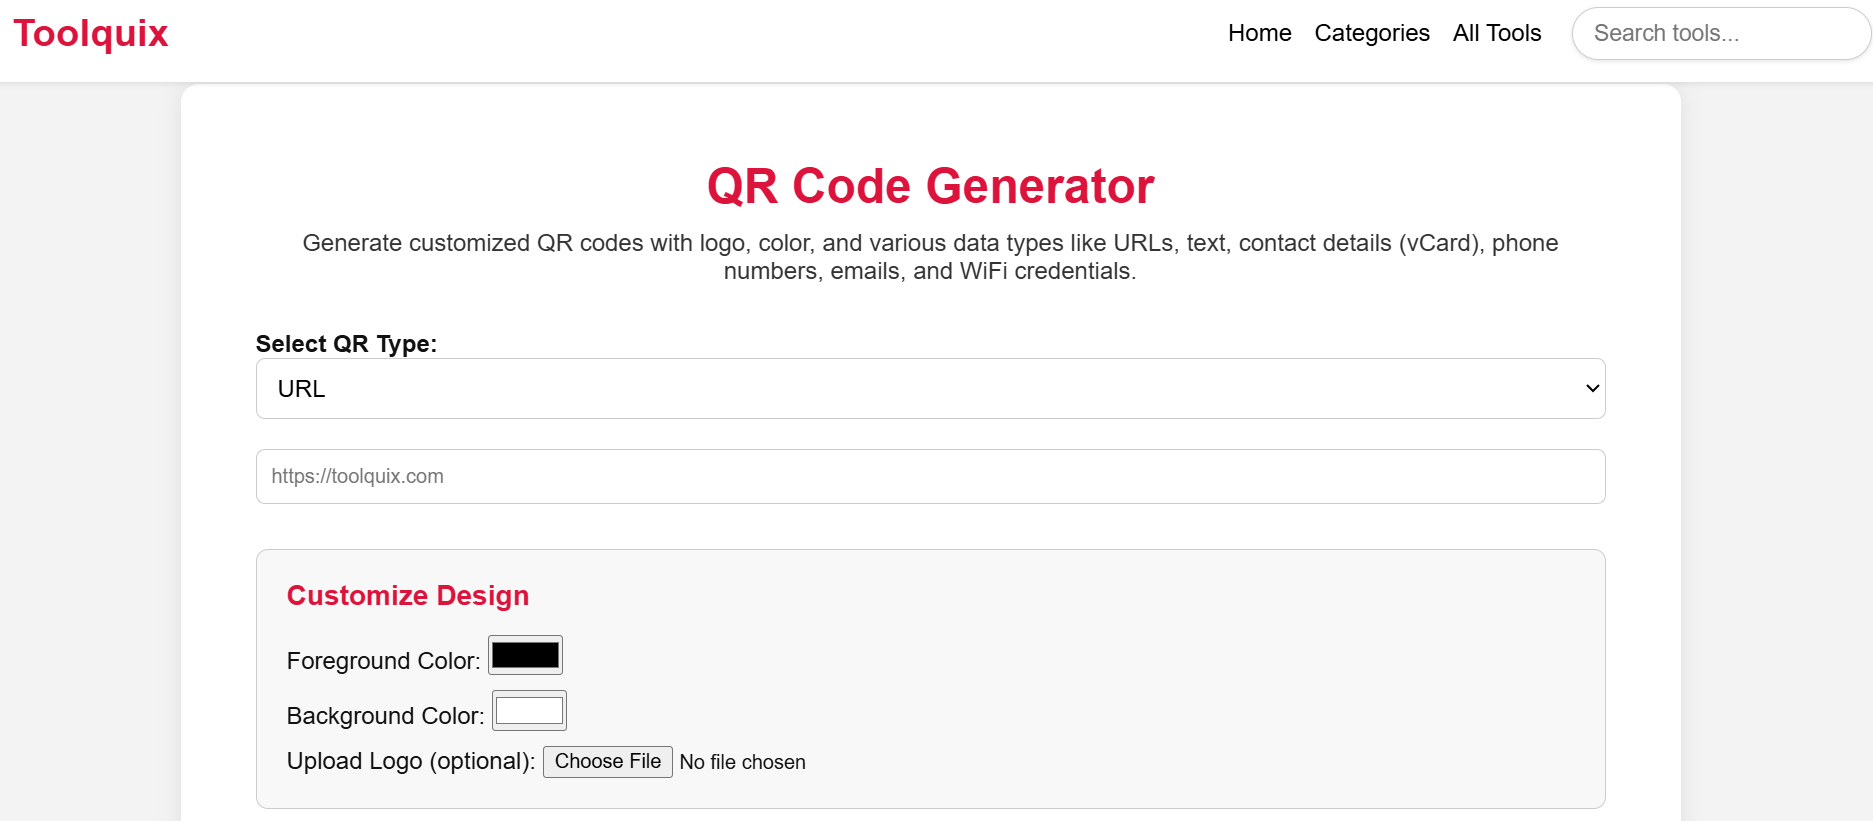
Task: Click the Customize Design section heading
Action: (407, 595)
